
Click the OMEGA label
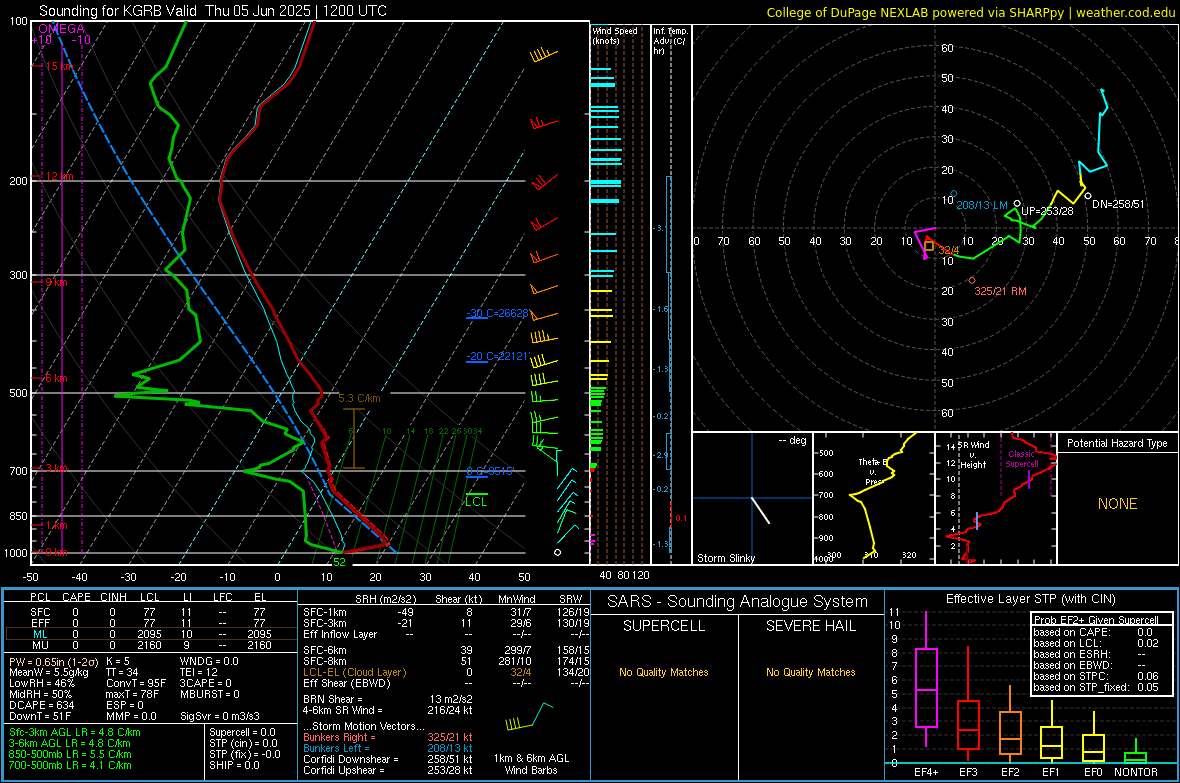61,29
